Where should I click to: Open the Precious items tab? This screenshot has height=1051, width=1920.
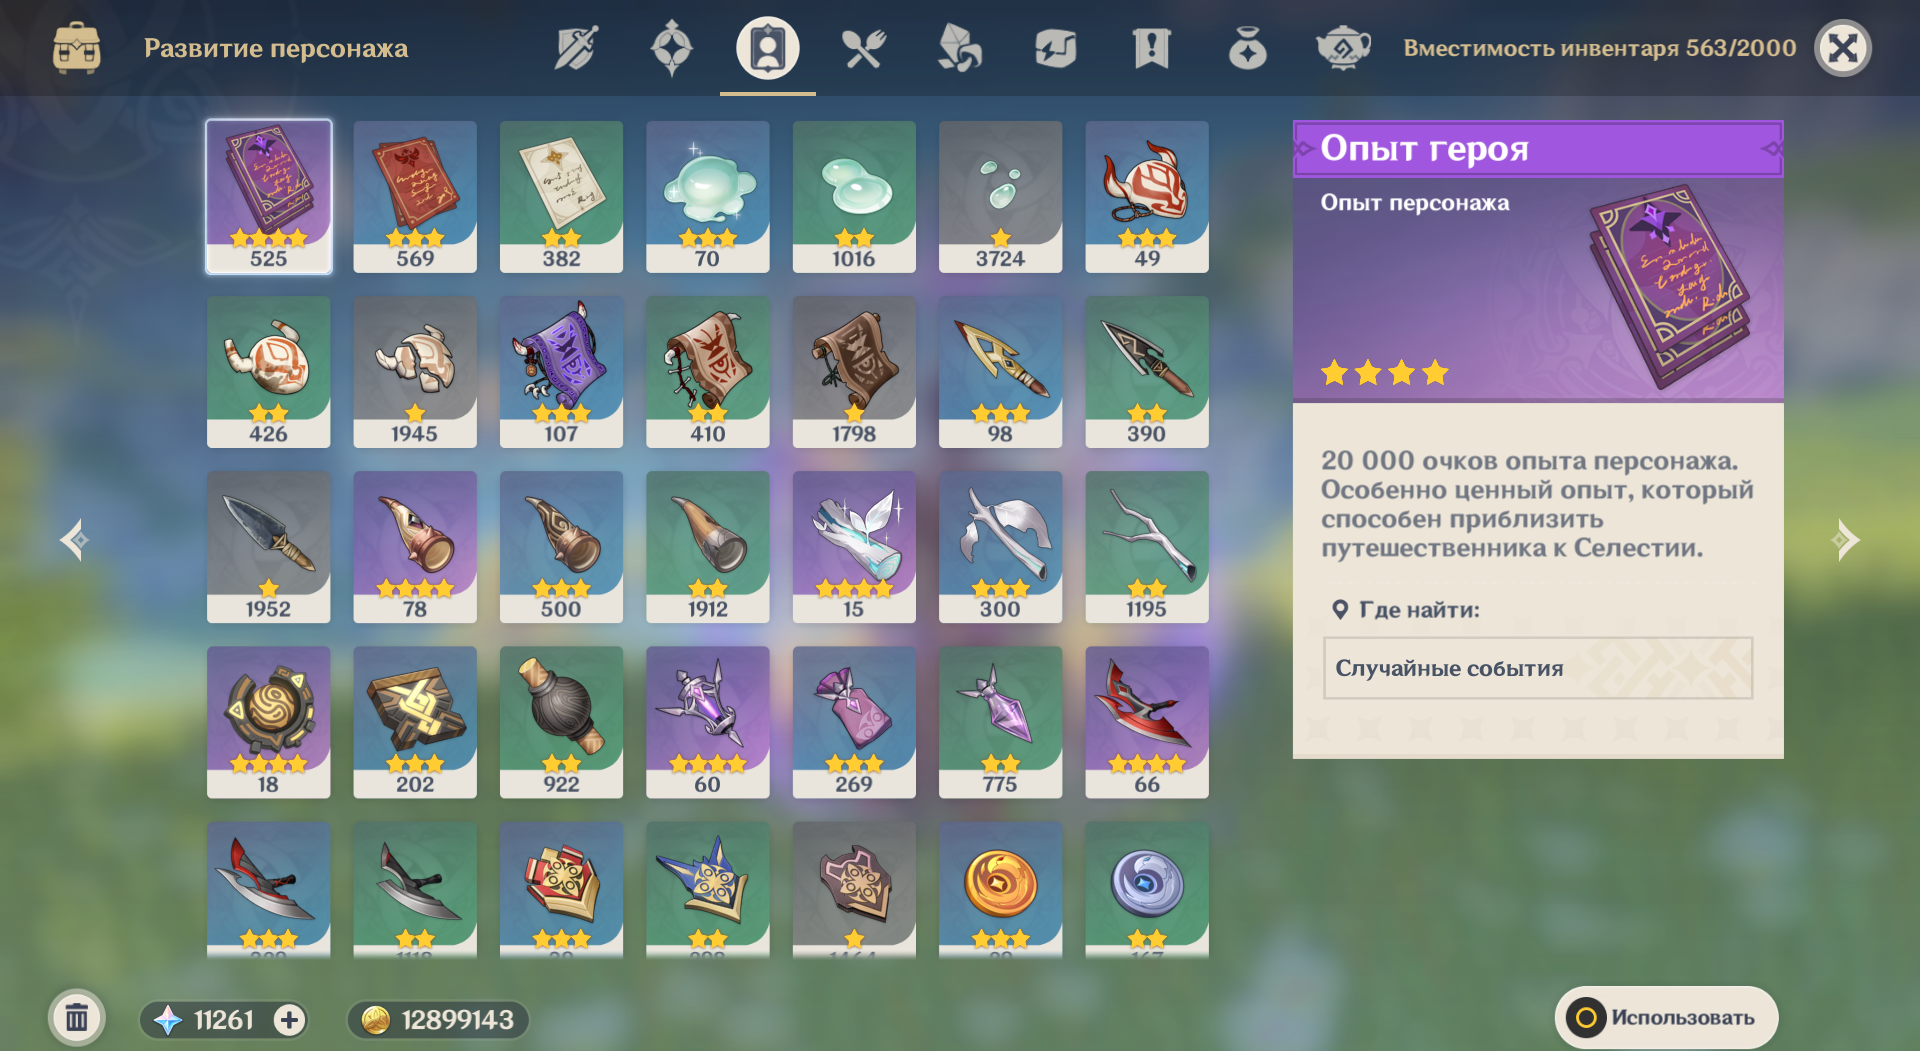[1247, 48]
